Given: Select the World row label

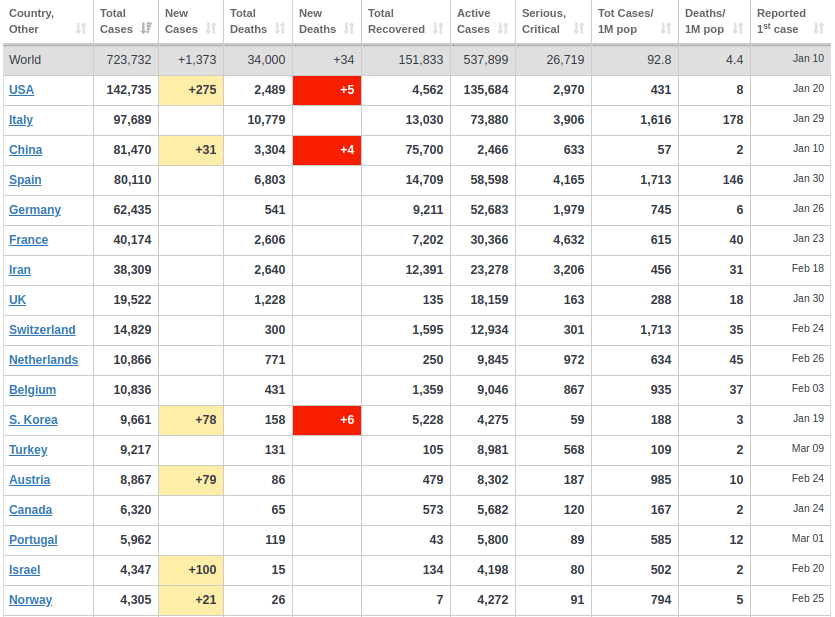Looking at the screenshot, I should click(x=25, y=60).
